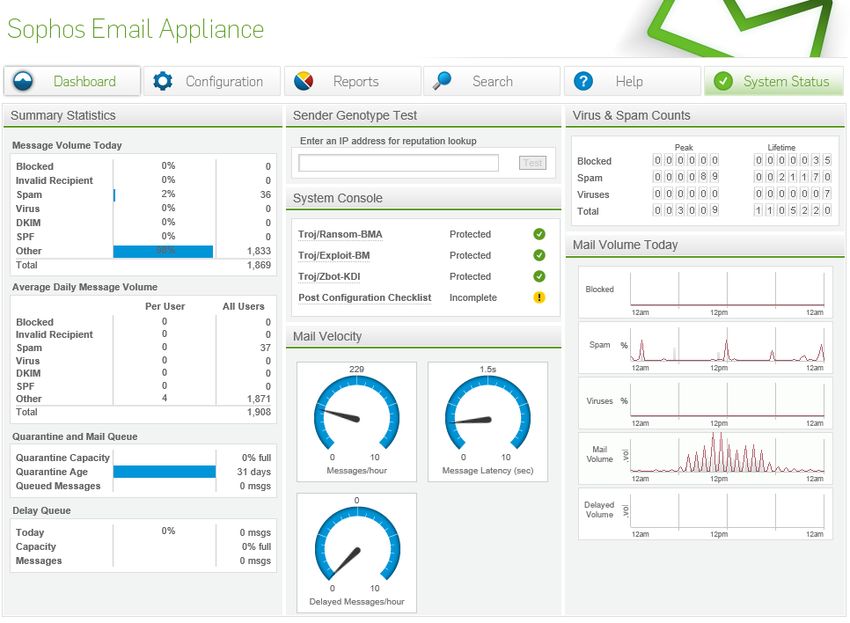
Task: Click the Quarantine Capacity row label
Action: coord(62,458)
